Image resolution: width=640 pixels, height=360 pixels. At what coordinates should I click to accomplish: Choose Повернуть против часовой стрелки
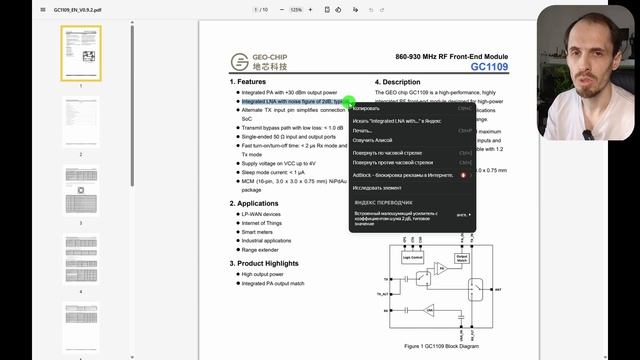click(412, 162)
